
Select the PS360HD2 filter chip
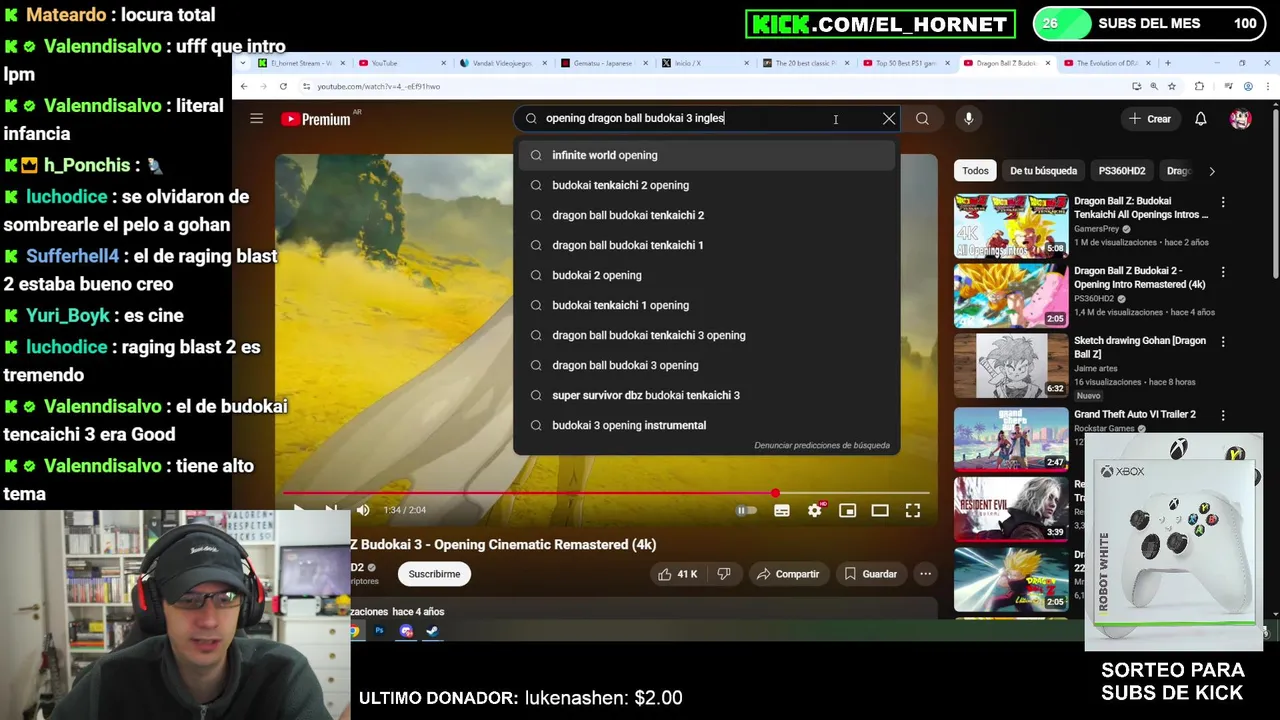(1122, 171)
